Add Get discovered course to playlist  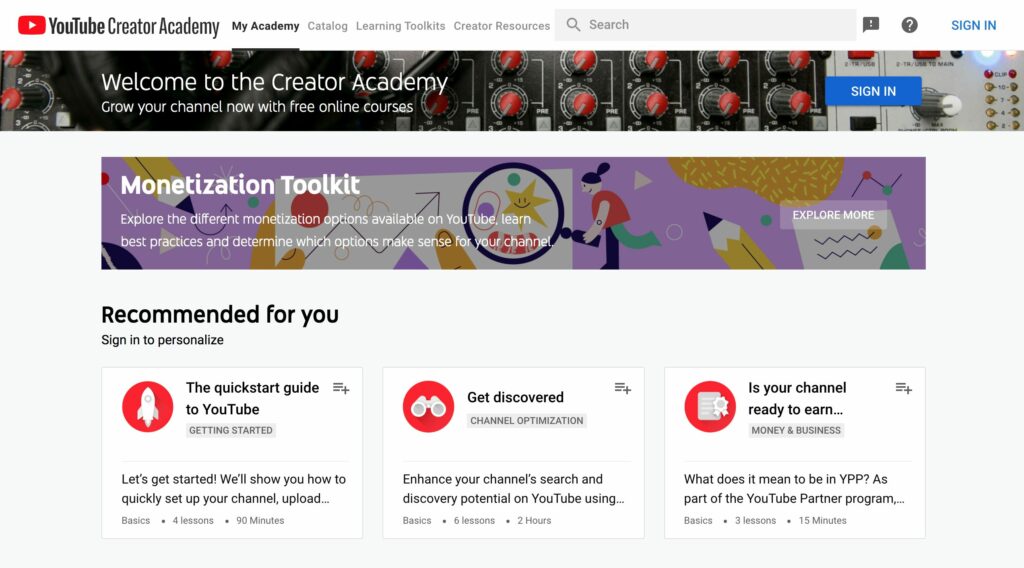[622, 388]
